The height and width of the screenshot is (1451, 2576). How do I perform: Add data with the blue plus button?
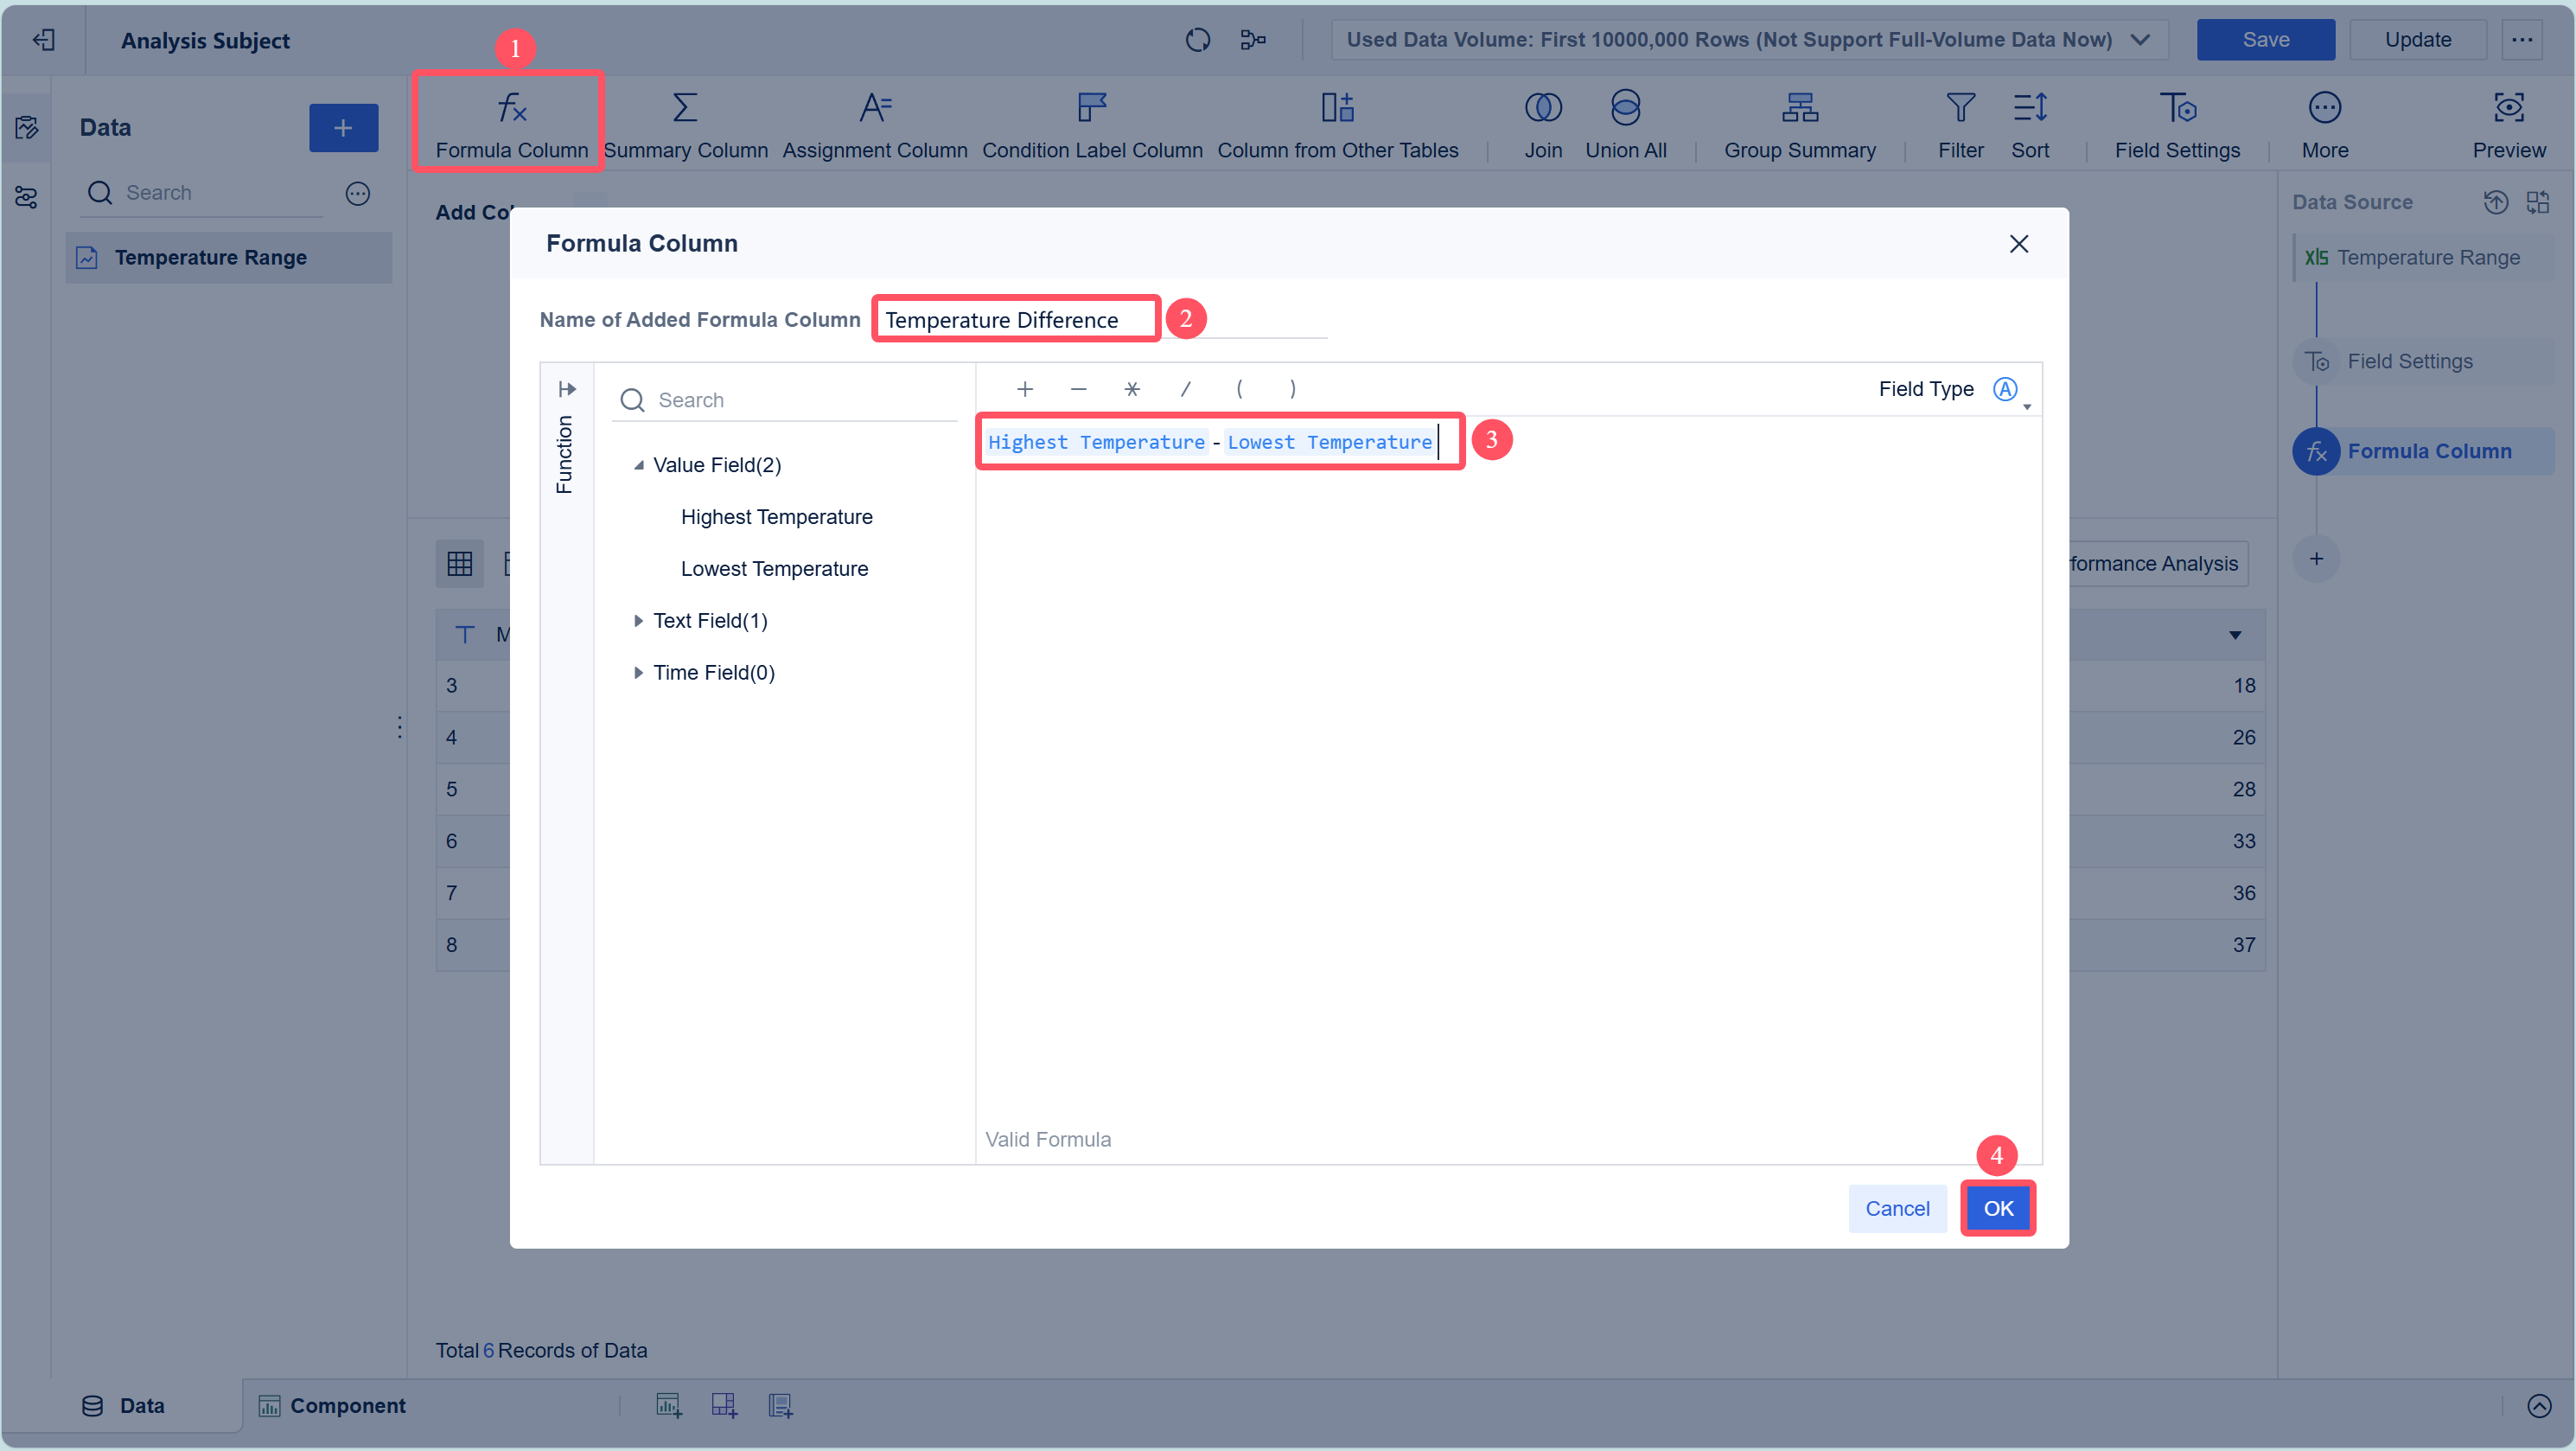coord(343,128)
